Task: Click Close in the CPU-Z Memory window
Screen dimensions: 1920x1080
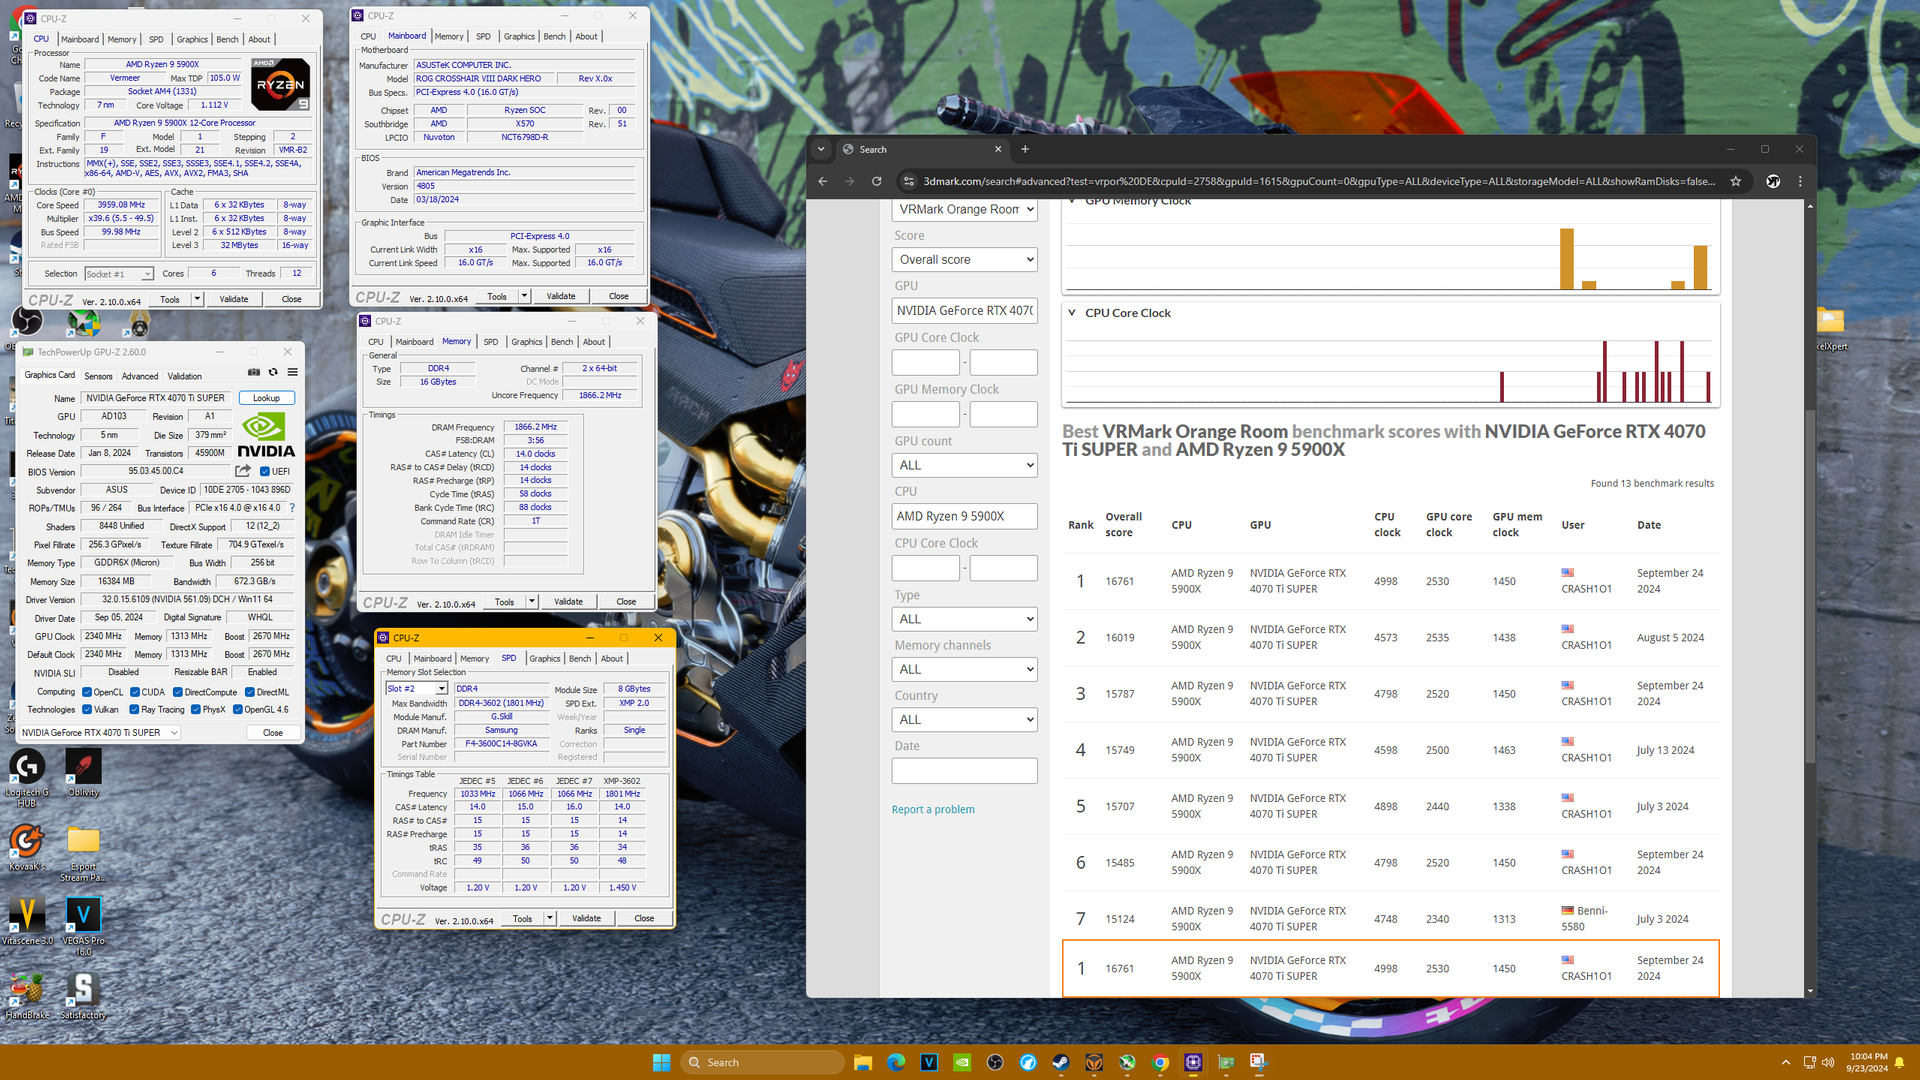Action: coord(626,601)
